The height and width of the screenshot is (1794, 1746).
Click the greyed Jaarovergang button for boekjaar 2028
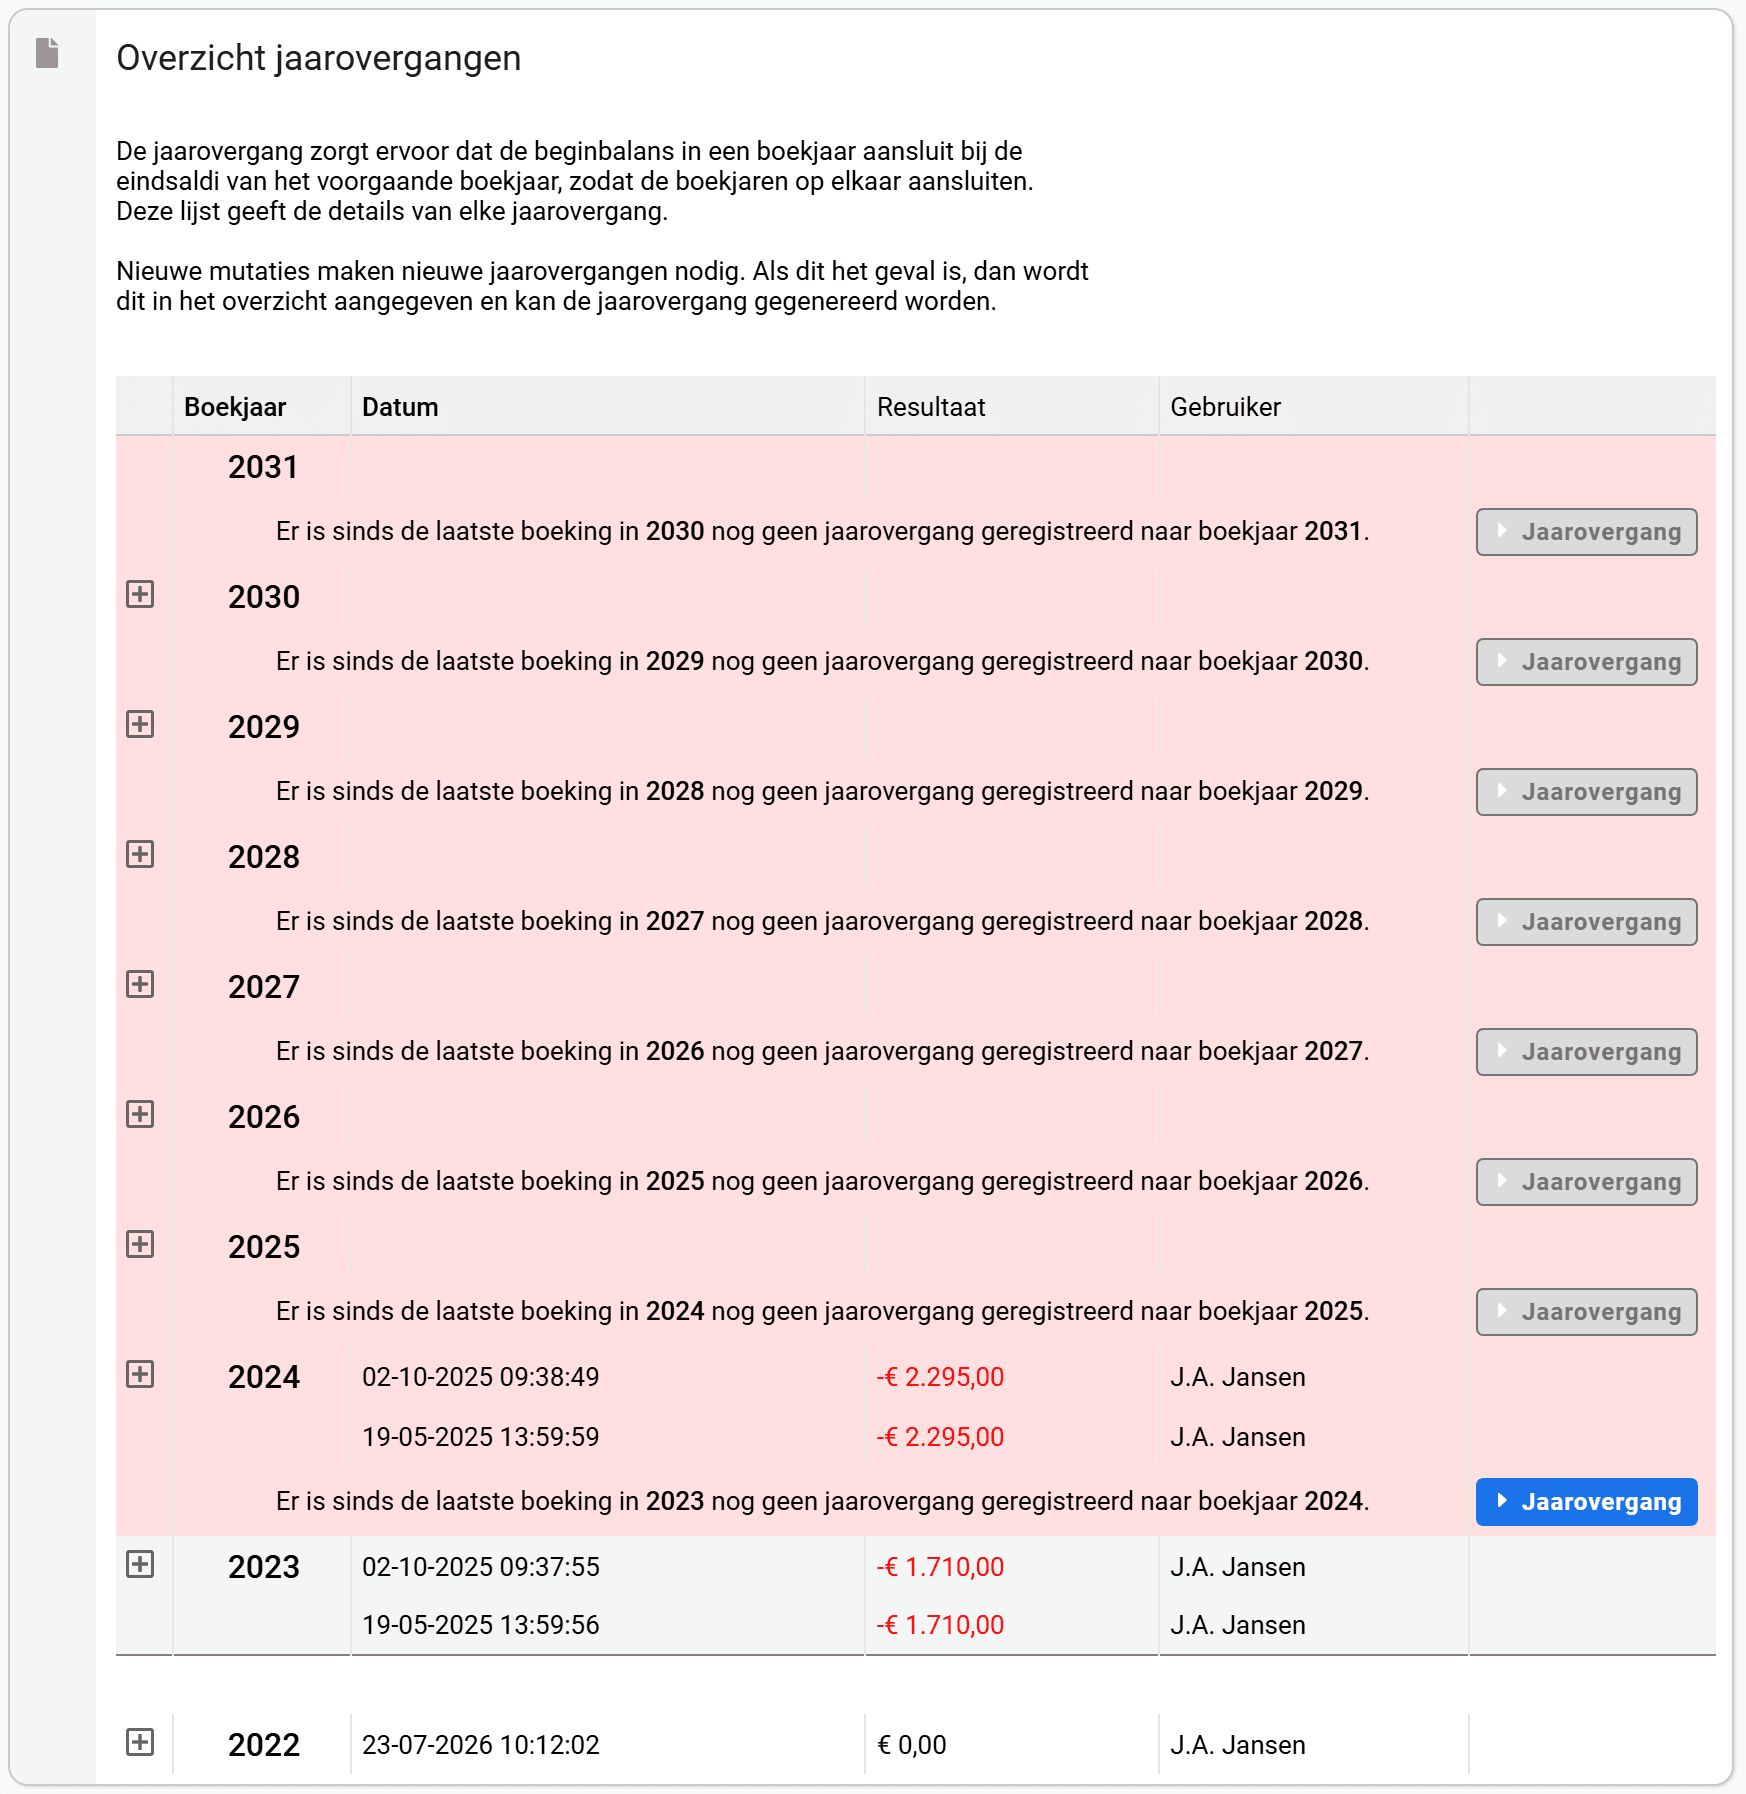pos(1586,922)
